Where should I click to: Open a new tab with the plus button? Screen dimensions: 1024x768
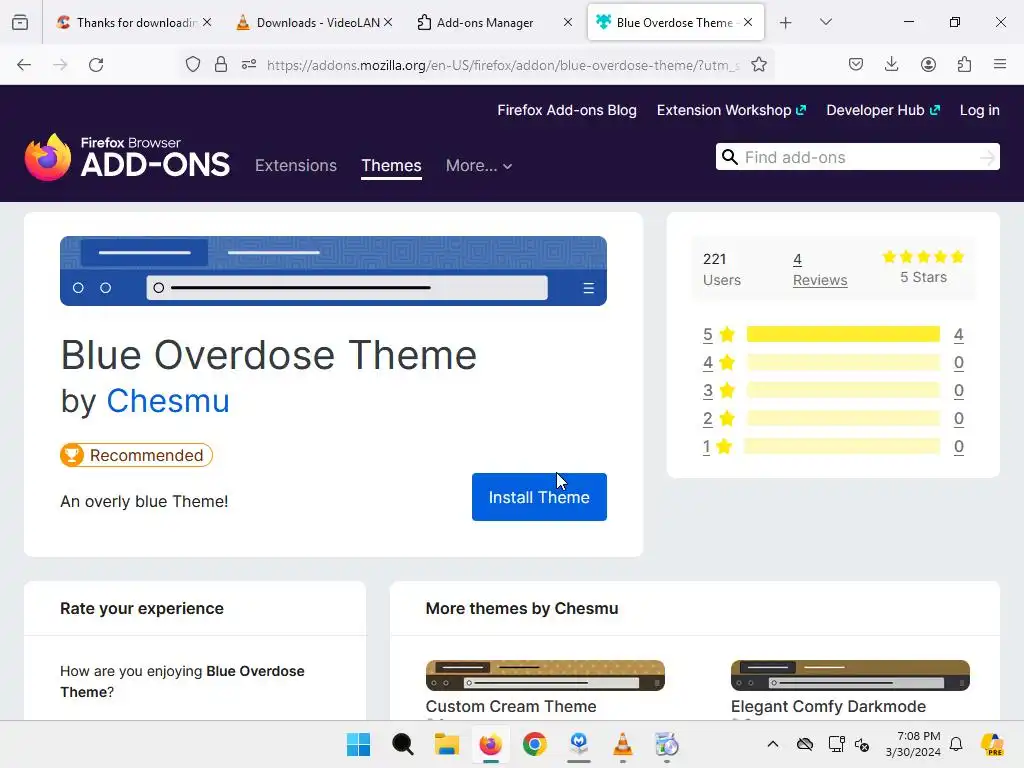click(786, 23)
